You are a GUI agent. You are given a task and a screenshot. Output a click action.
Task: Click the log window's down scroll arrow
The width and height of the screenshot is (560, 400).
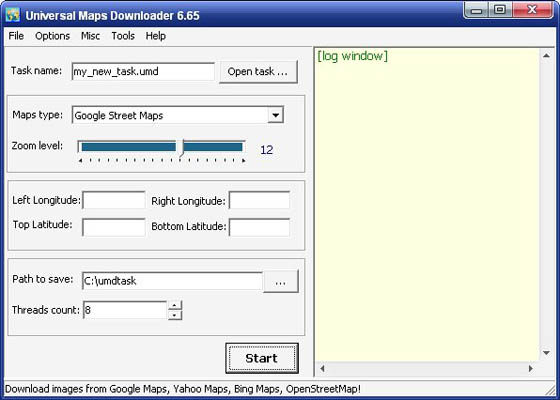[546, 353]
